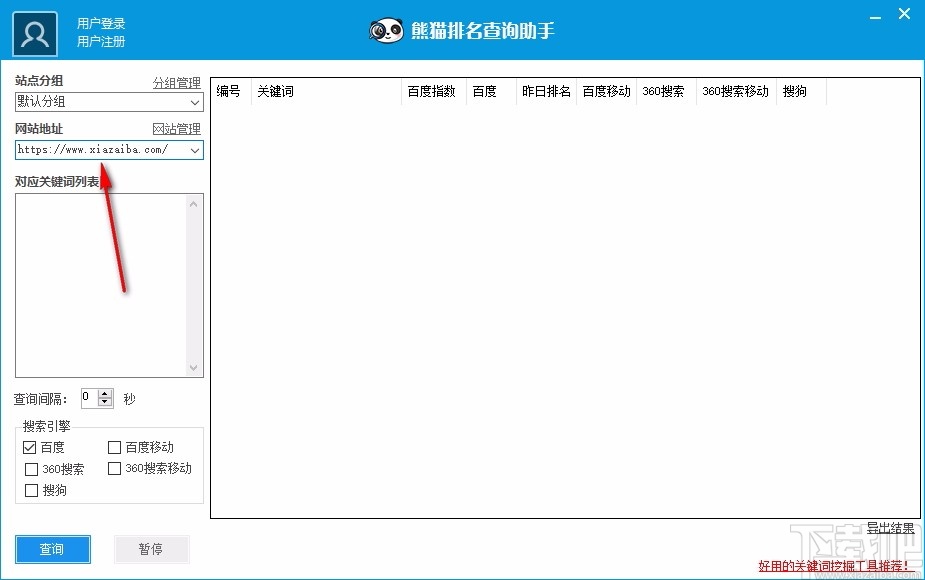Increase query interval with stepper up arrow
This screenshot has width=925, height=580.
(x=106, y=393)
